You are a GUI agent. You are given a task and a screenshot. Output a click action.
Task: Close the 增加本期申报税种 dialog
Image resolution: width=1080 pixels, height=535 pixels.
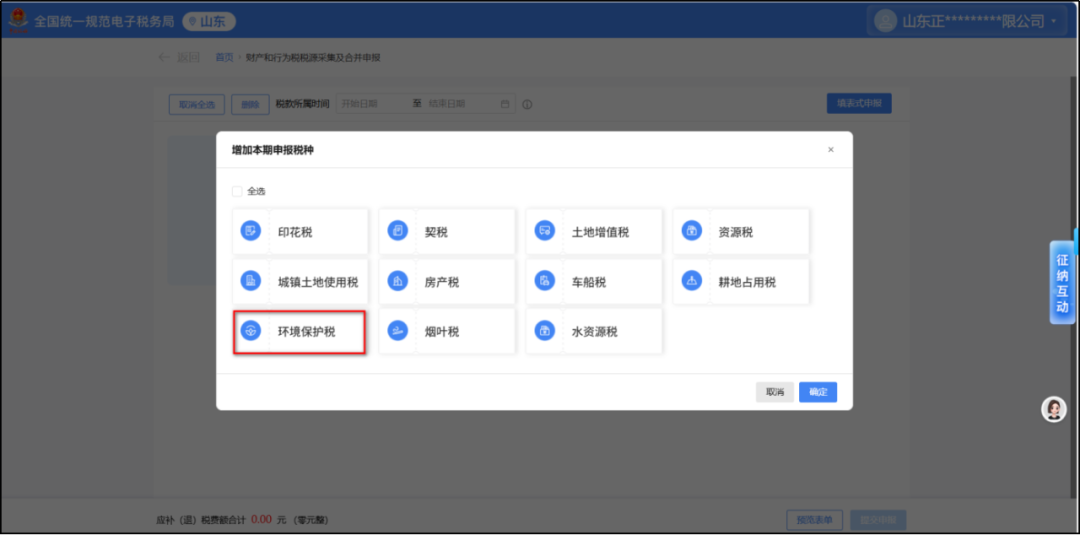(x=831, y=149)
